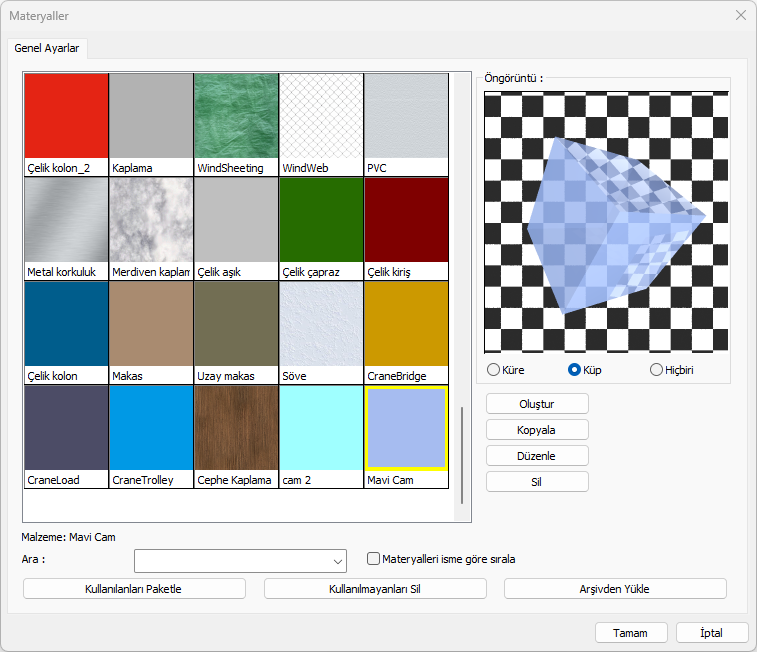Select the Çelik kolon_2 red swatch

pyautogui.click(x=66, y=116)
